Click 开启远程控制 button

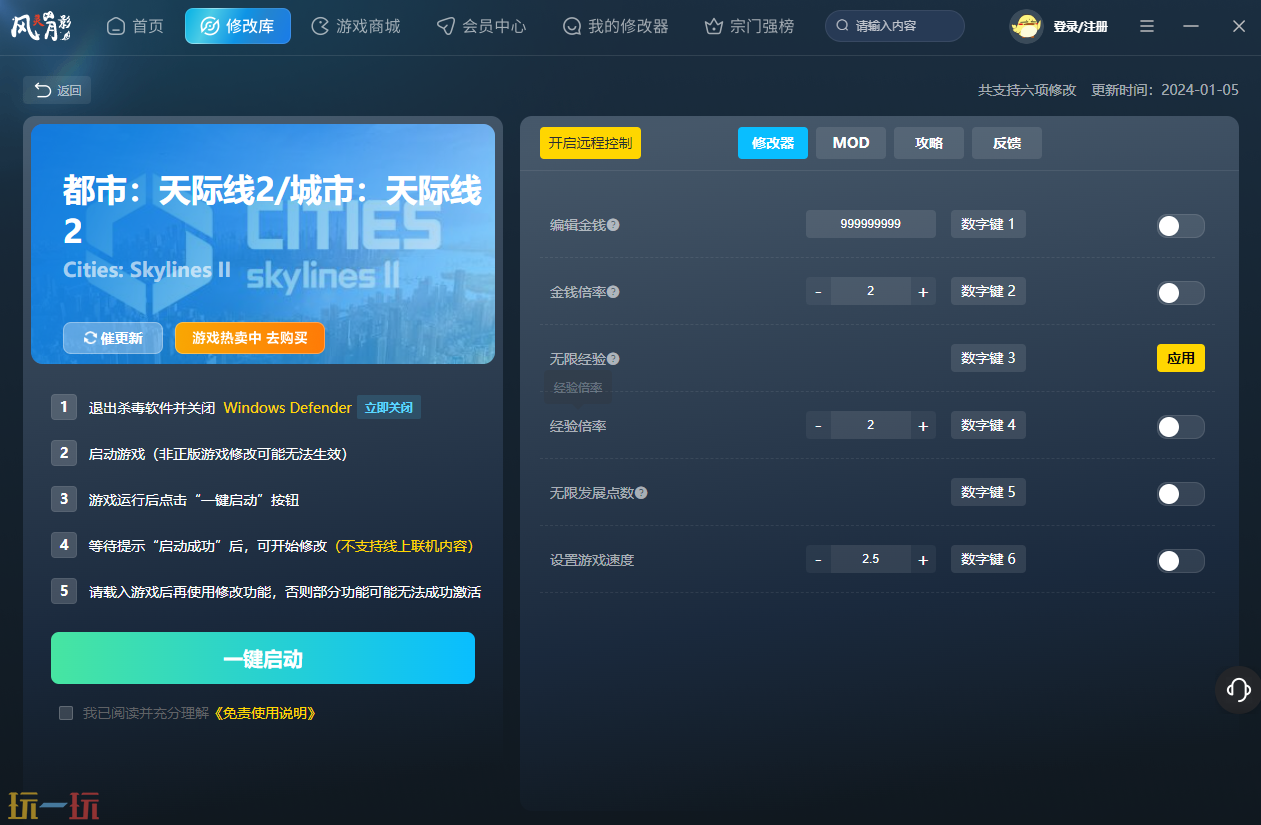click(x=590, y=143)
